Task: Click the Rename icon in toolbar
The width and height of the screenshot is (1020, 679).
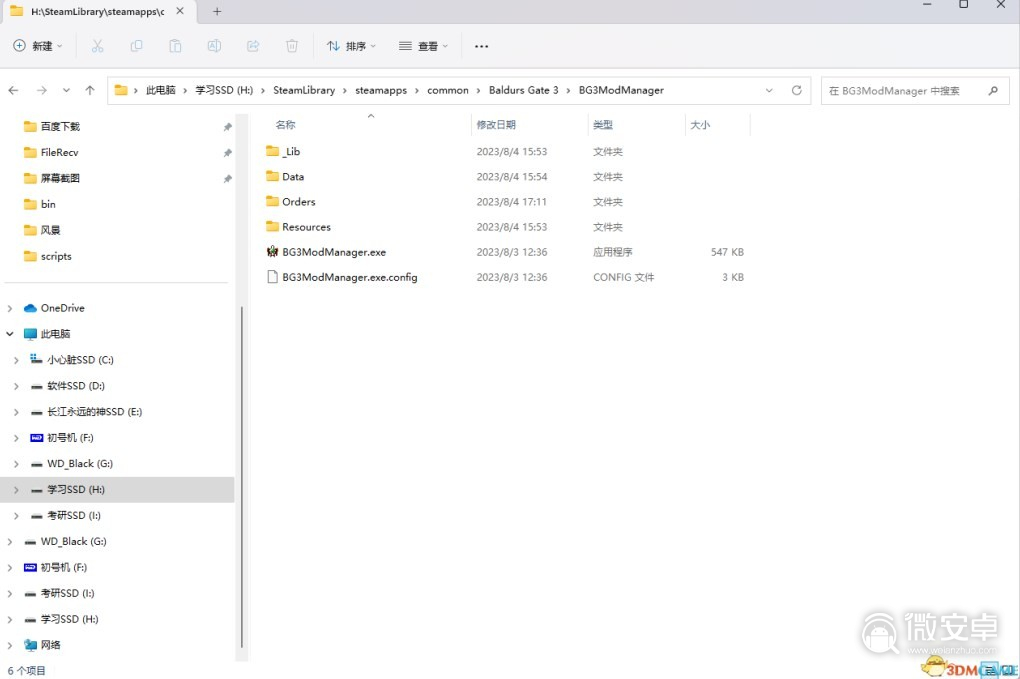Action: [x=214, y=46]
